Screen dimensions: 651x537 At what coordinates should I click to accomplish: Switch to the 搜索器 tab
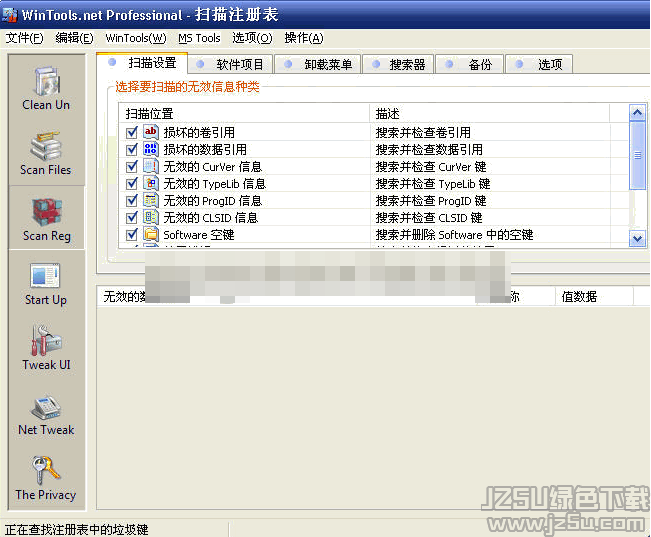coord(398,64)
